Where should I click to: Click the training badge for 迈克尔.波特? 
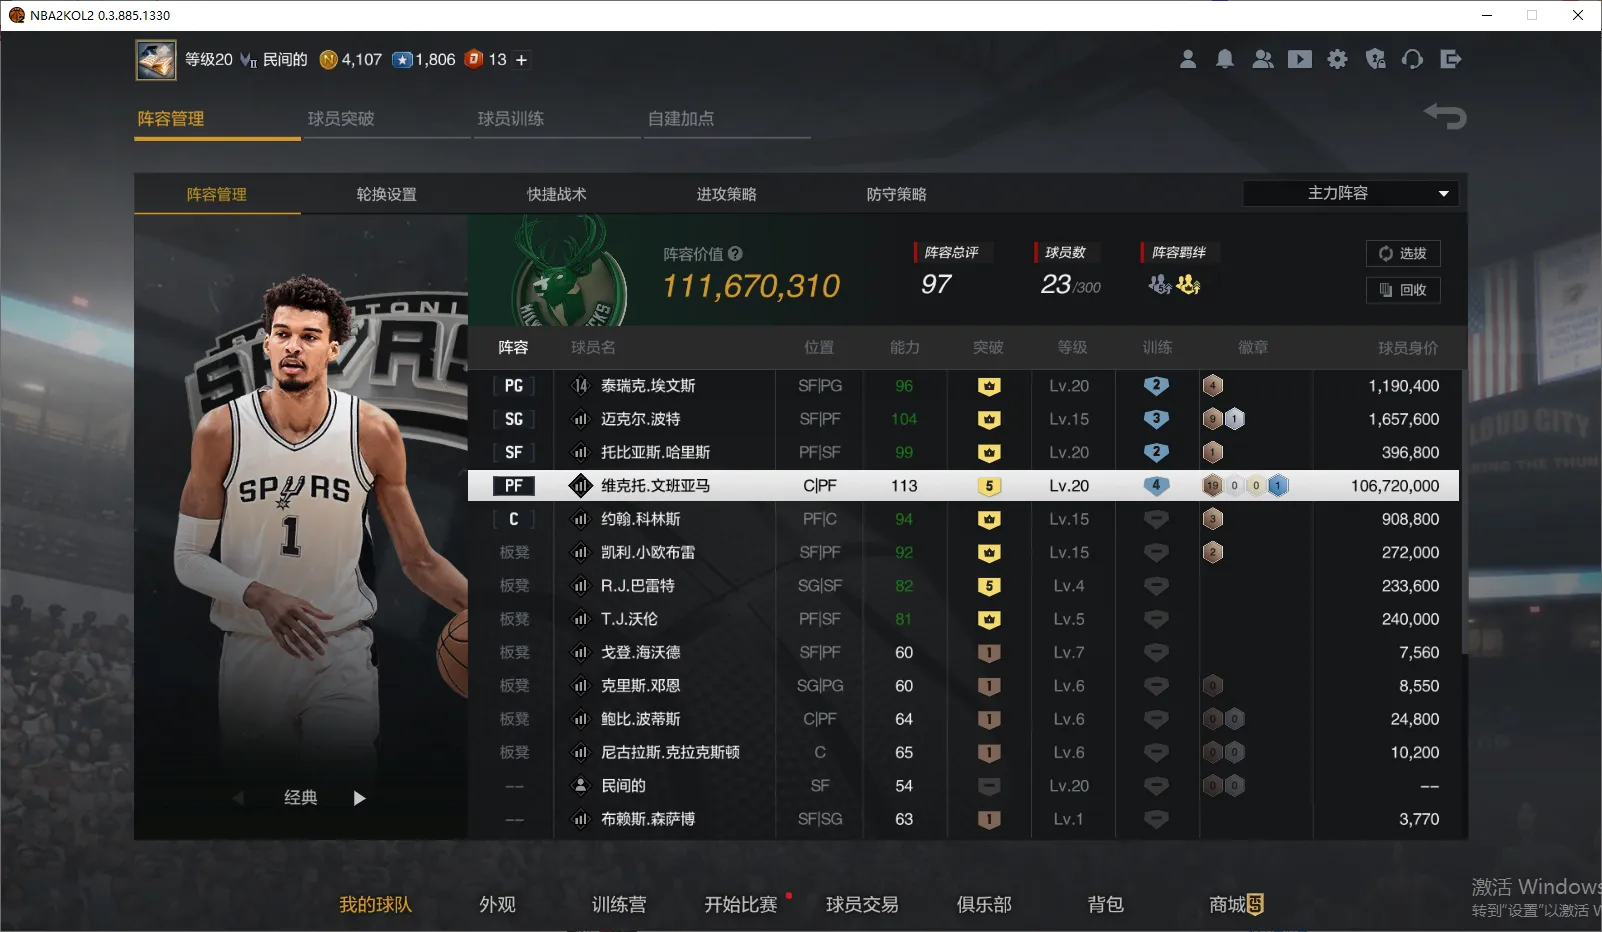pyautogui.click(x=1156, y=419)
